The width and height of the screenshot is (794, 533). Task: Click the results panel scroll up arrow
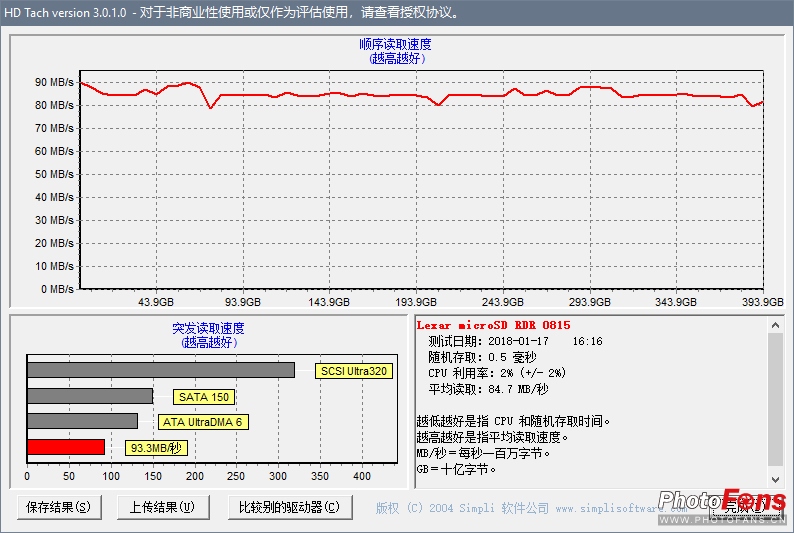pyautogui.click(x=775, y=325)
